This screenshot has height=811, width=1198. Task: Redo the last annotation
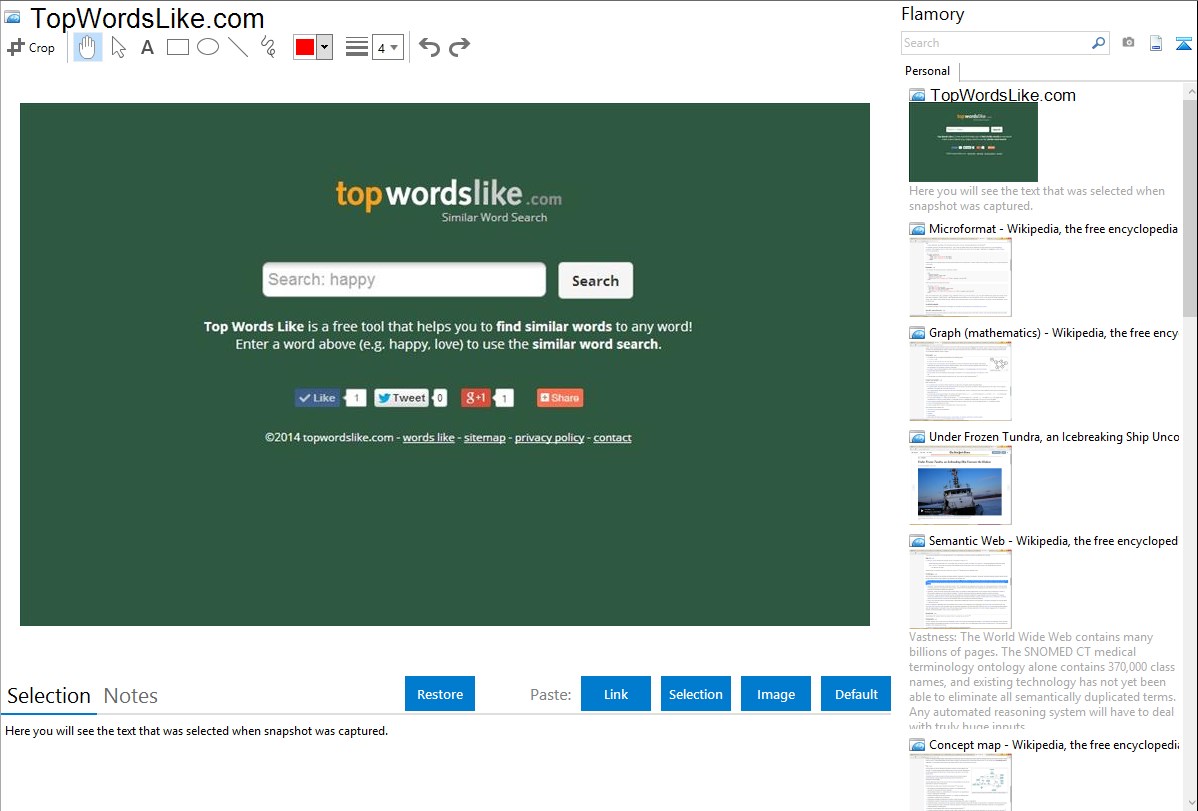pyautogui.click(x=459, y=47)
